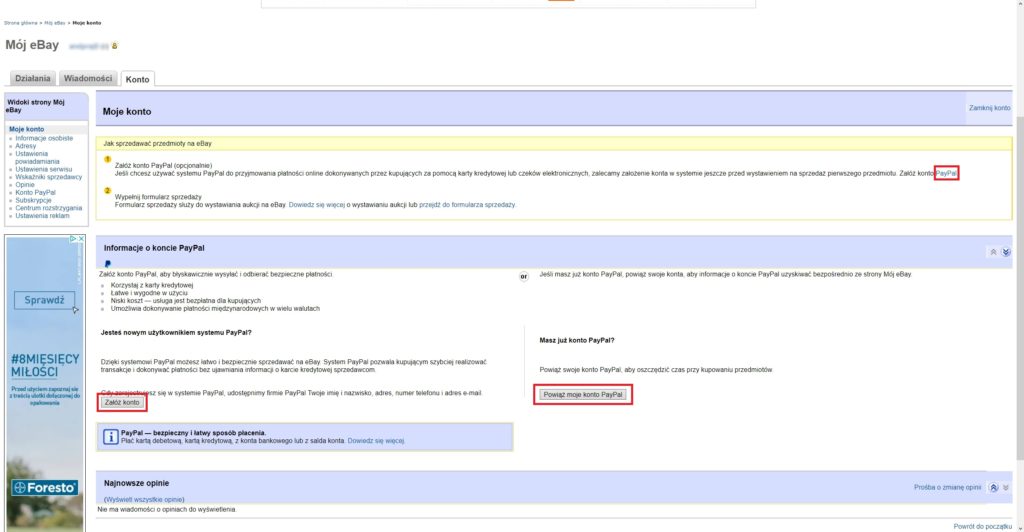Expand Najnowsze opinie section with down arrow
This screenshot has height=532, width=1024.
[x=1006, y=487]
